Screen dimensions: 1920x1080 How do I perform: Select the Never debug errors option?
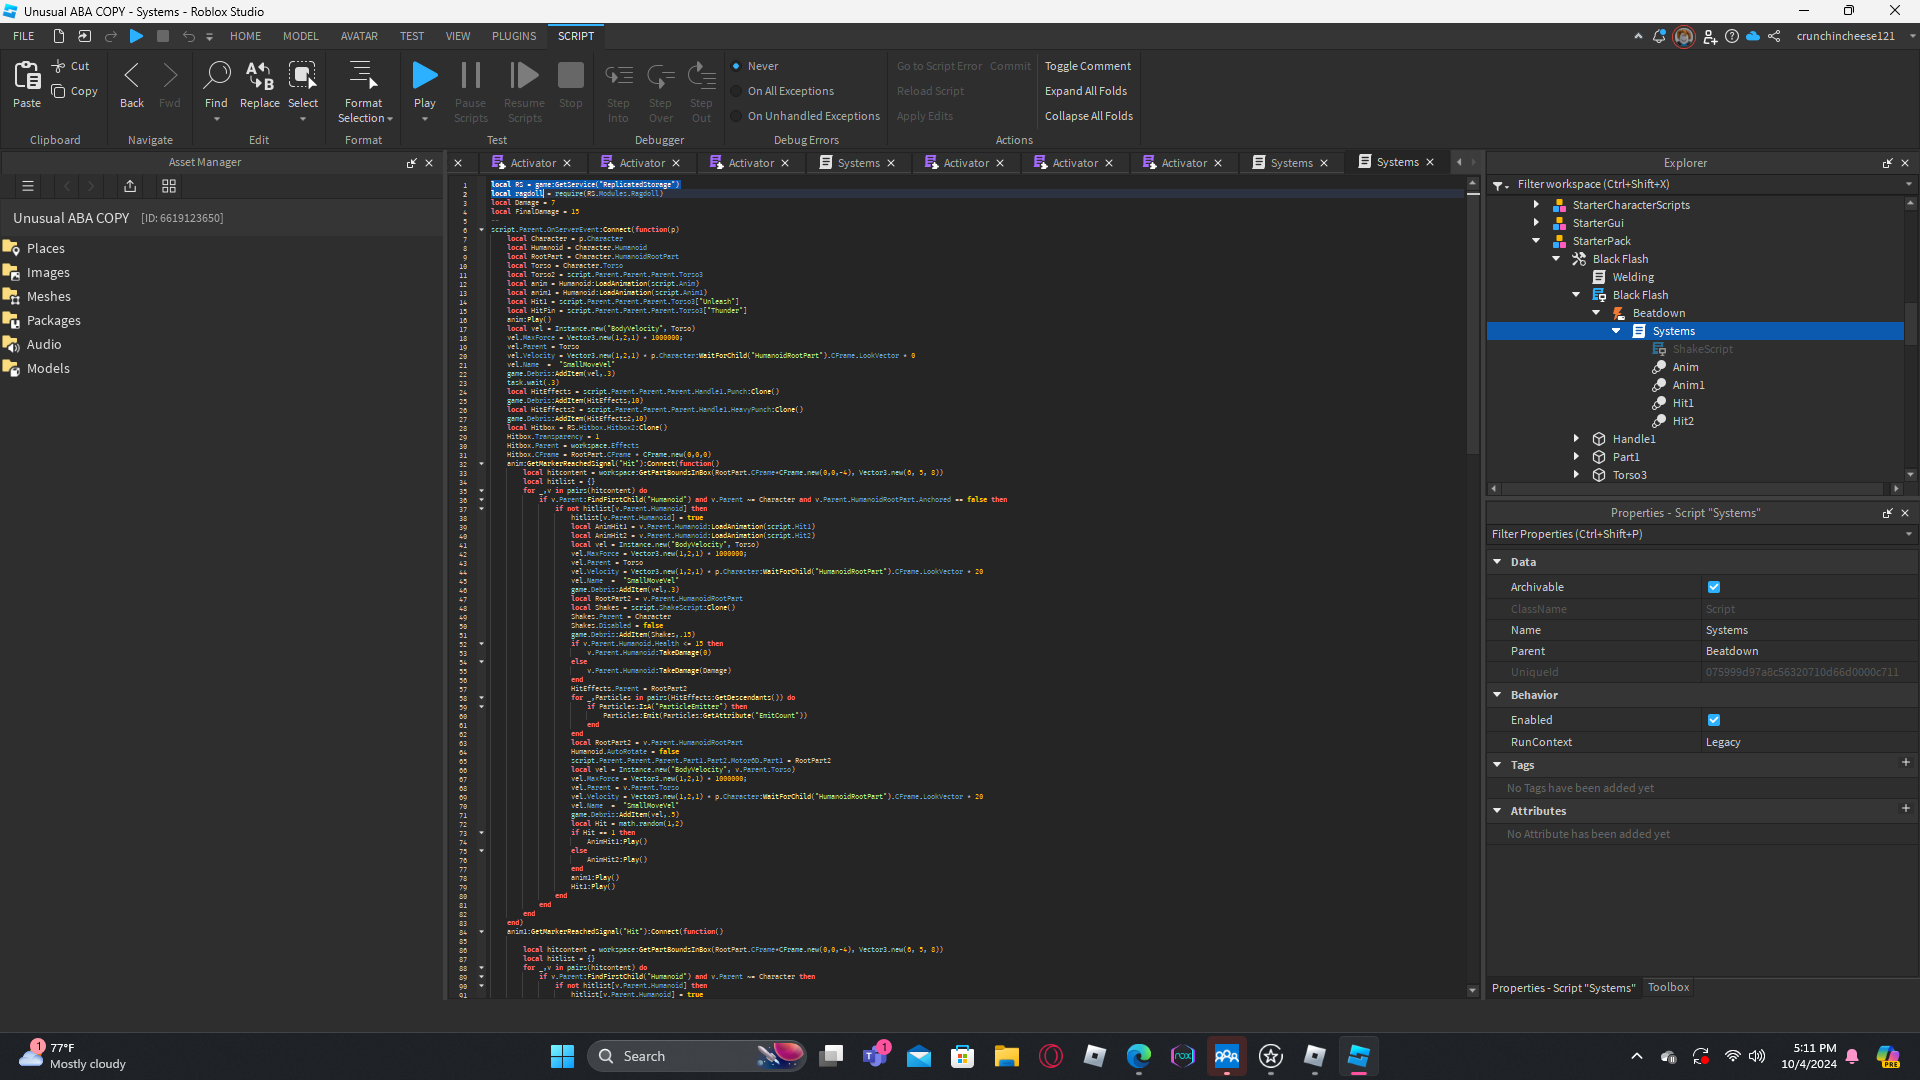click(755, 66)
